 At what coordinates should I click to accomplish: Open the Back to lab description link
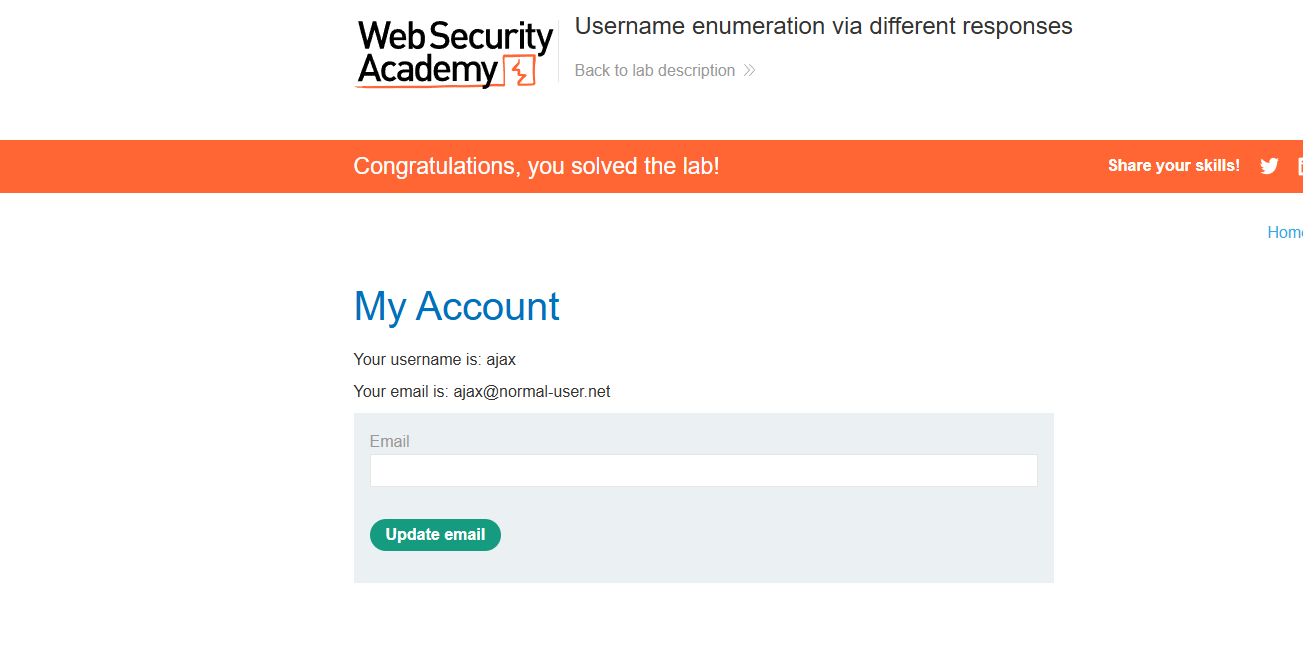(655, 71)
